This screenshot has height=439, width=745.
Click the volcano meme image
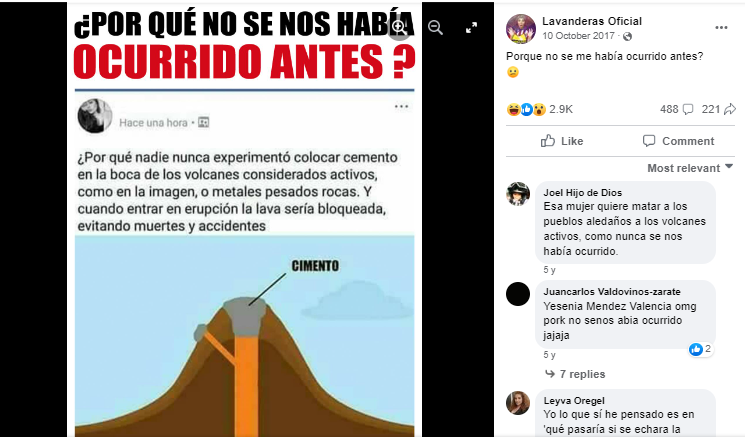click(x=244, y=220)
